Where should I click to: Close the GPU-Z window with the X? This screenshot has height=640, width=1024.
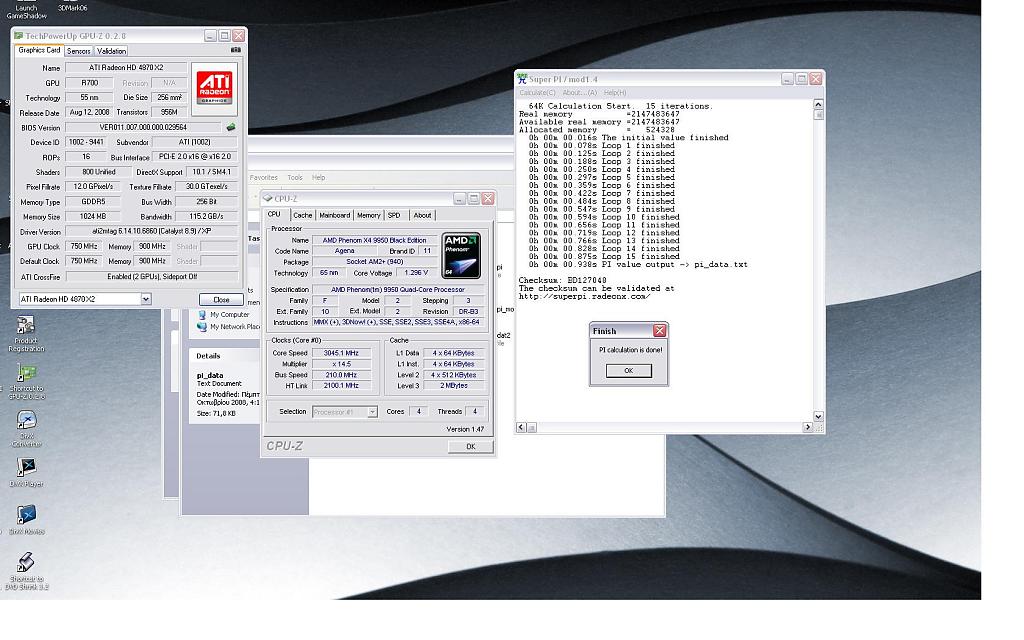(238, 35)
